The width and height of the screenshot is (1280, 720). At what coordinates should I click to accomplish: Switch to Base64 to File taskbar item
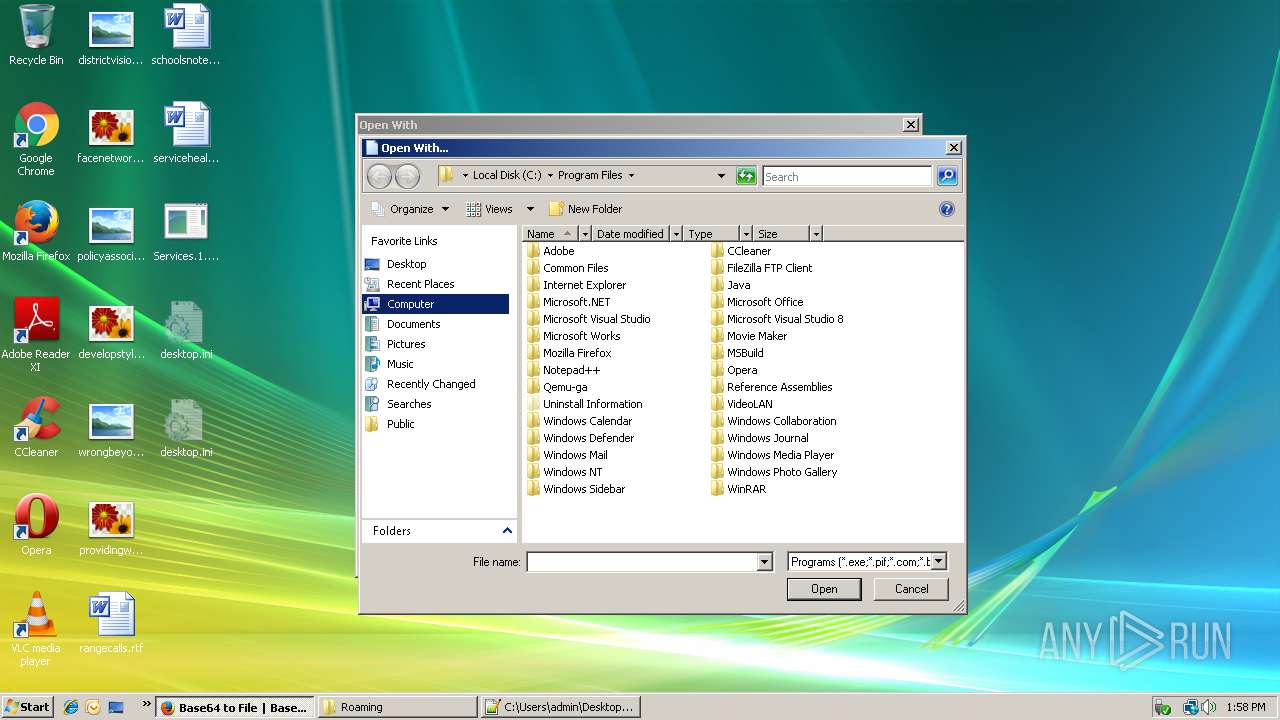pos(235,707)
